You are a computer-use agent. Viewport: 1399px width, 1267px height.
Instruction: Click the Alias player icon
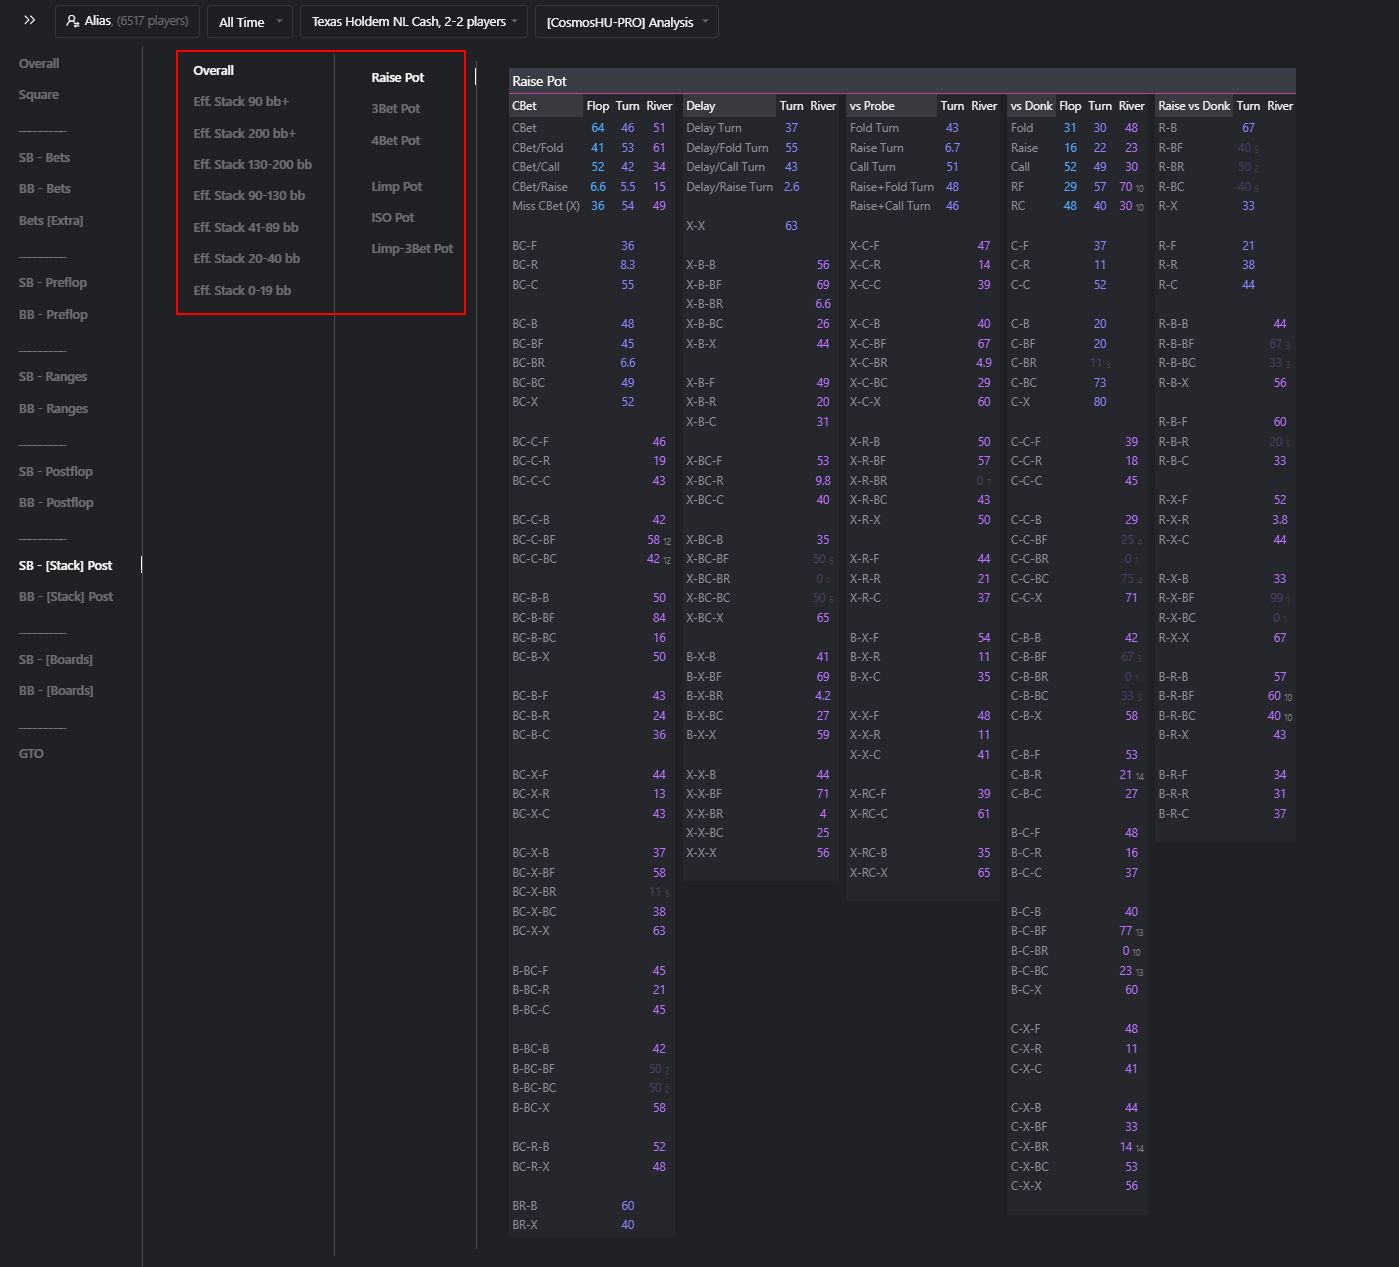click(73, 21)
